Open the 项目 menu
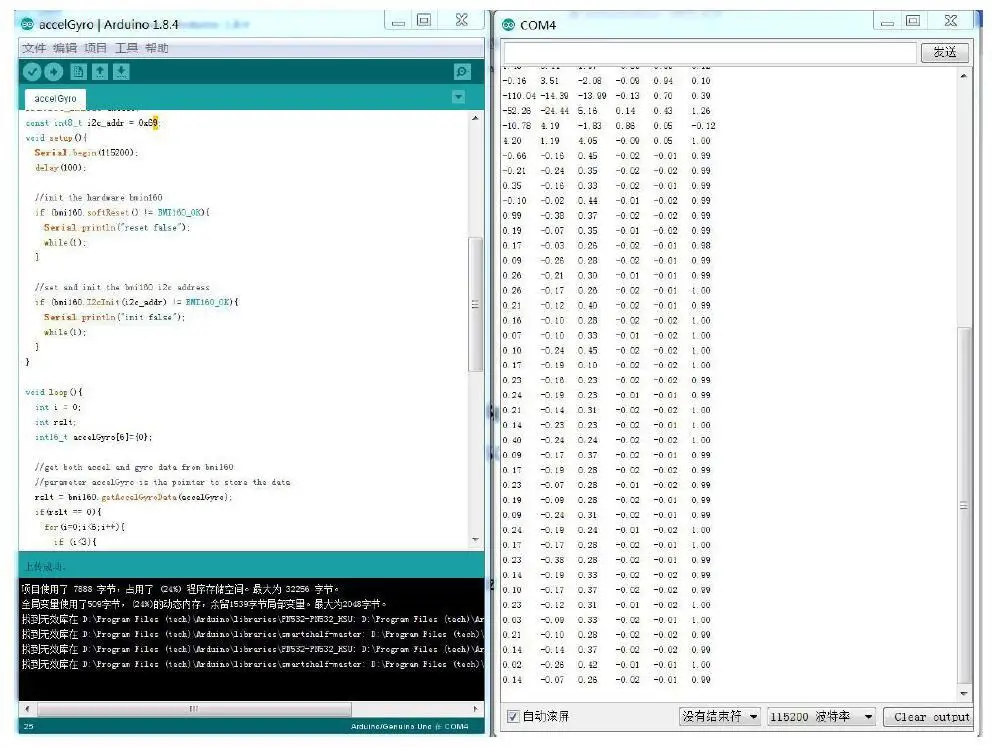The width and height of the screenshot is (992, 747). pyautogui.click(x=96, y=48)
